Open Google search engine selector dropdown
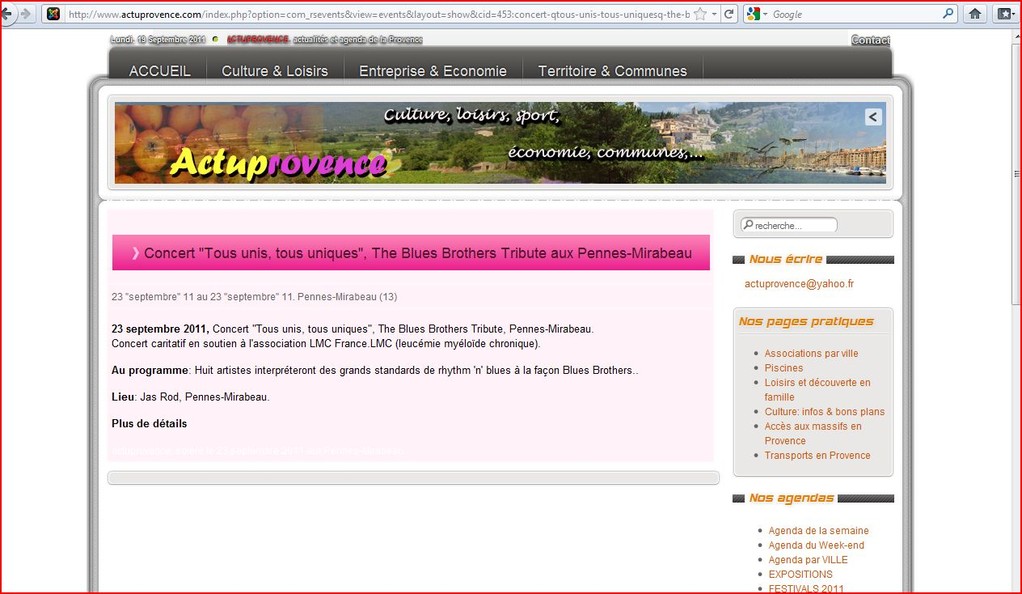Image resolution: width=1022 pixels, height=594 pixels. coord(757,14)
